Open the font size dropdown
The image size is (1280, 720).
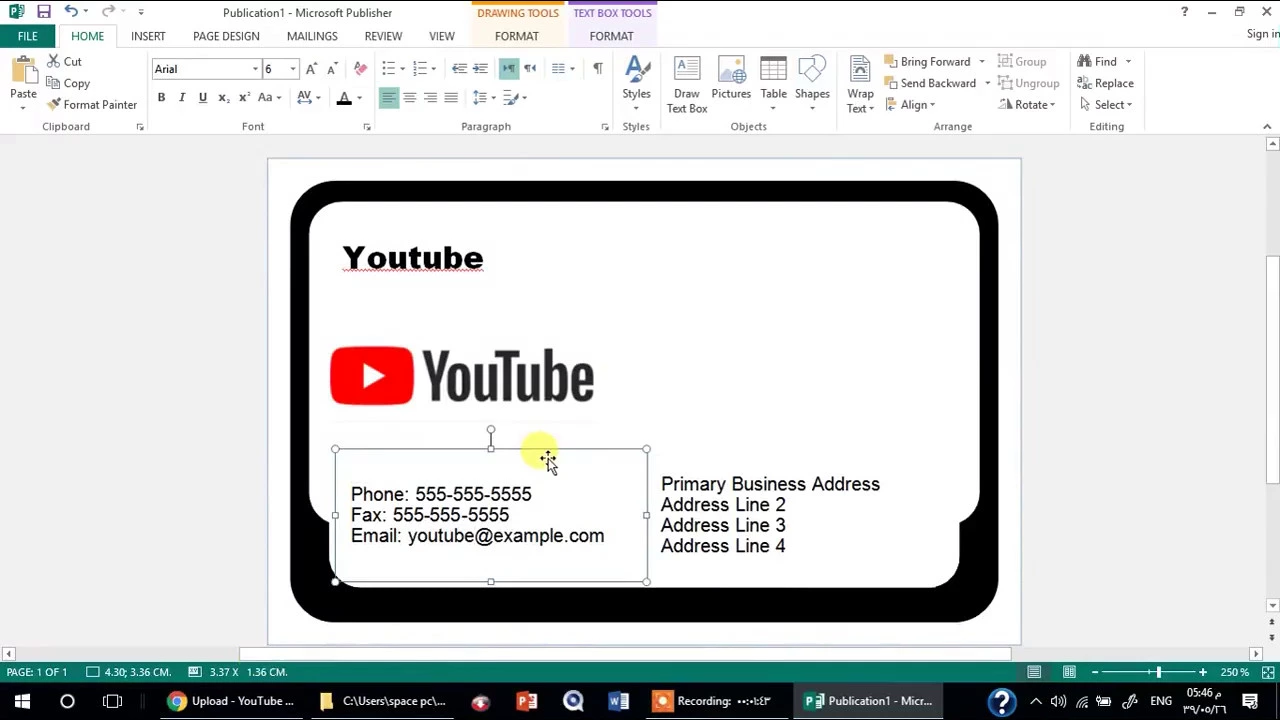click(x=292, y=69)
